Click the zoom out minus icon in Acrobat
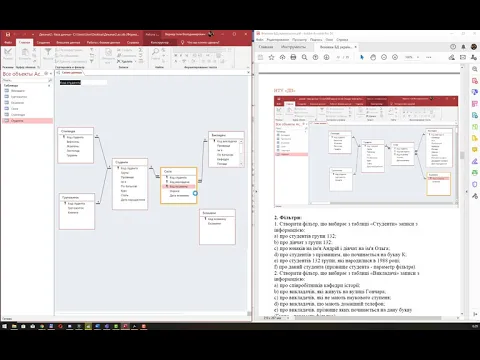The width and height of the screenshot is (480, 360). click(384, 57)
